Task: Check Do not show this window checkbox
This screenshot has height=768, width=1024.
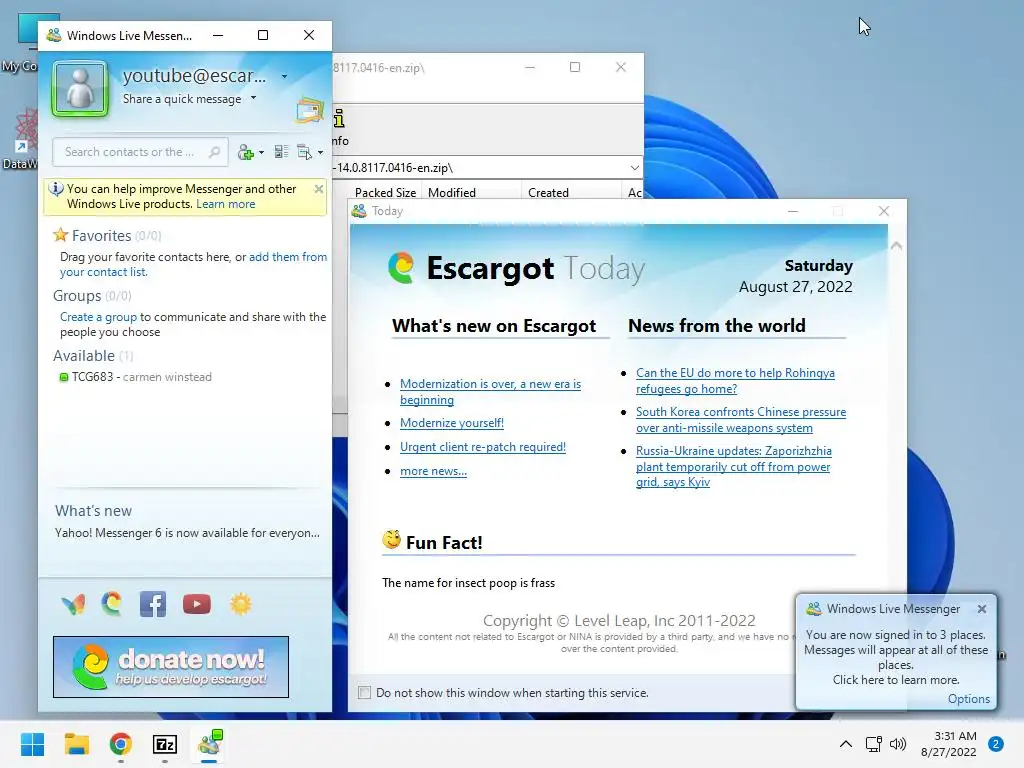Action: [x=364, y=693]
